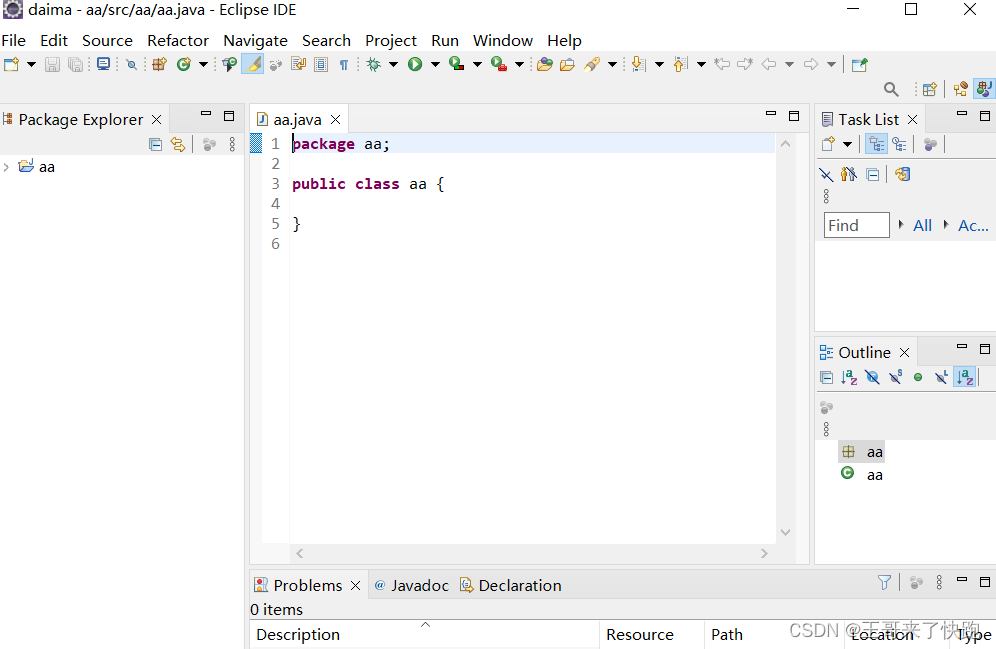Expand the aa project in Package Explorer

(8, 166)
